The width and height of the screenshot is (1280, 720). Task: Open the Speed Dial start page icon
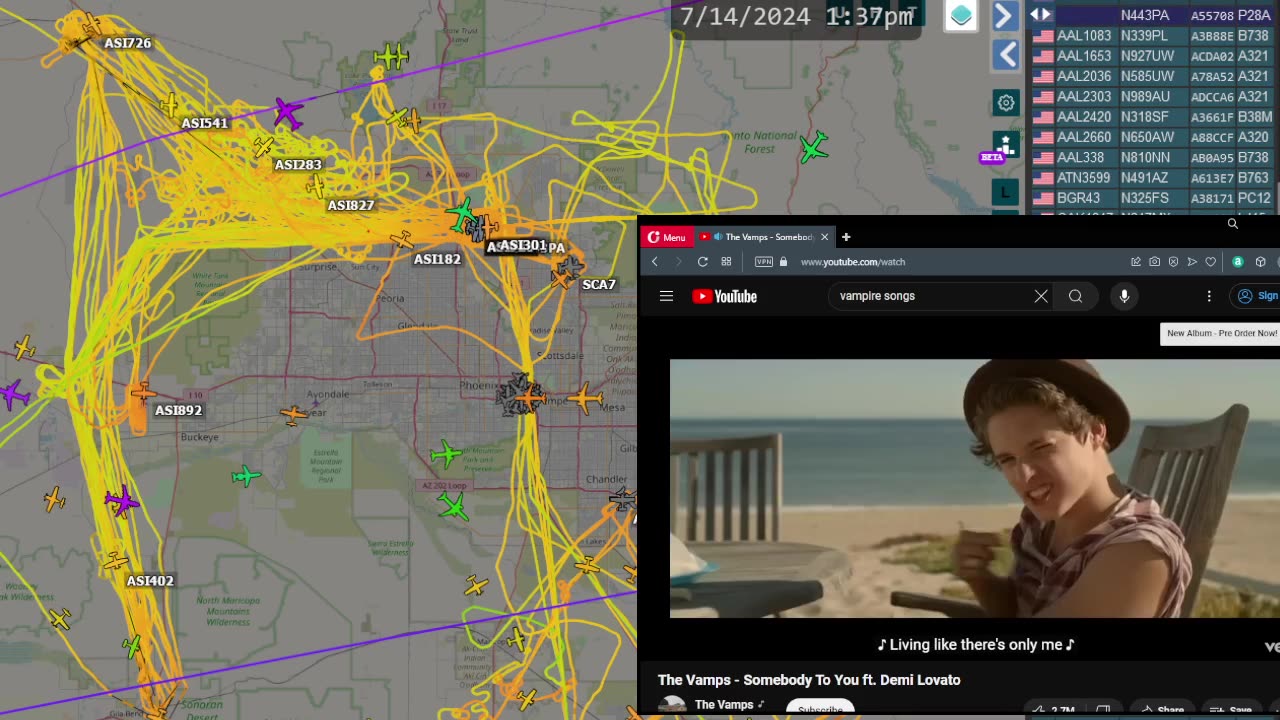pyautogui.click(x=726, y=262)
